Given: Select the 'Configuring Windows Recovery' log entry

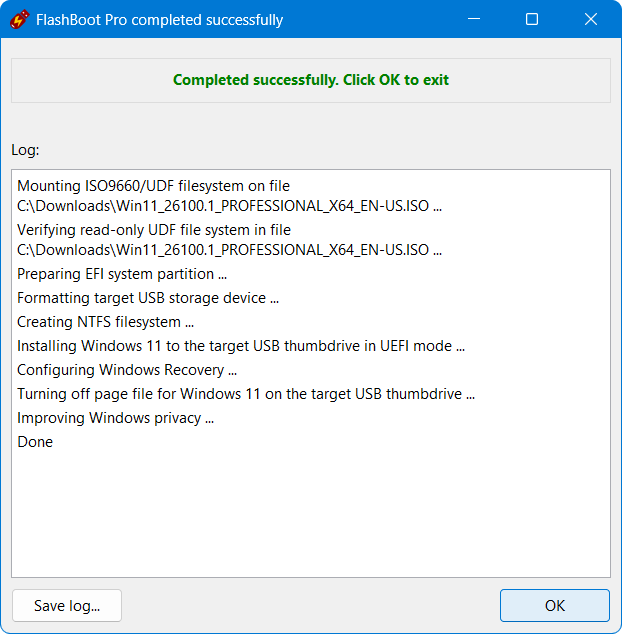Looking at the screenshot, I should tap(127, 370).
